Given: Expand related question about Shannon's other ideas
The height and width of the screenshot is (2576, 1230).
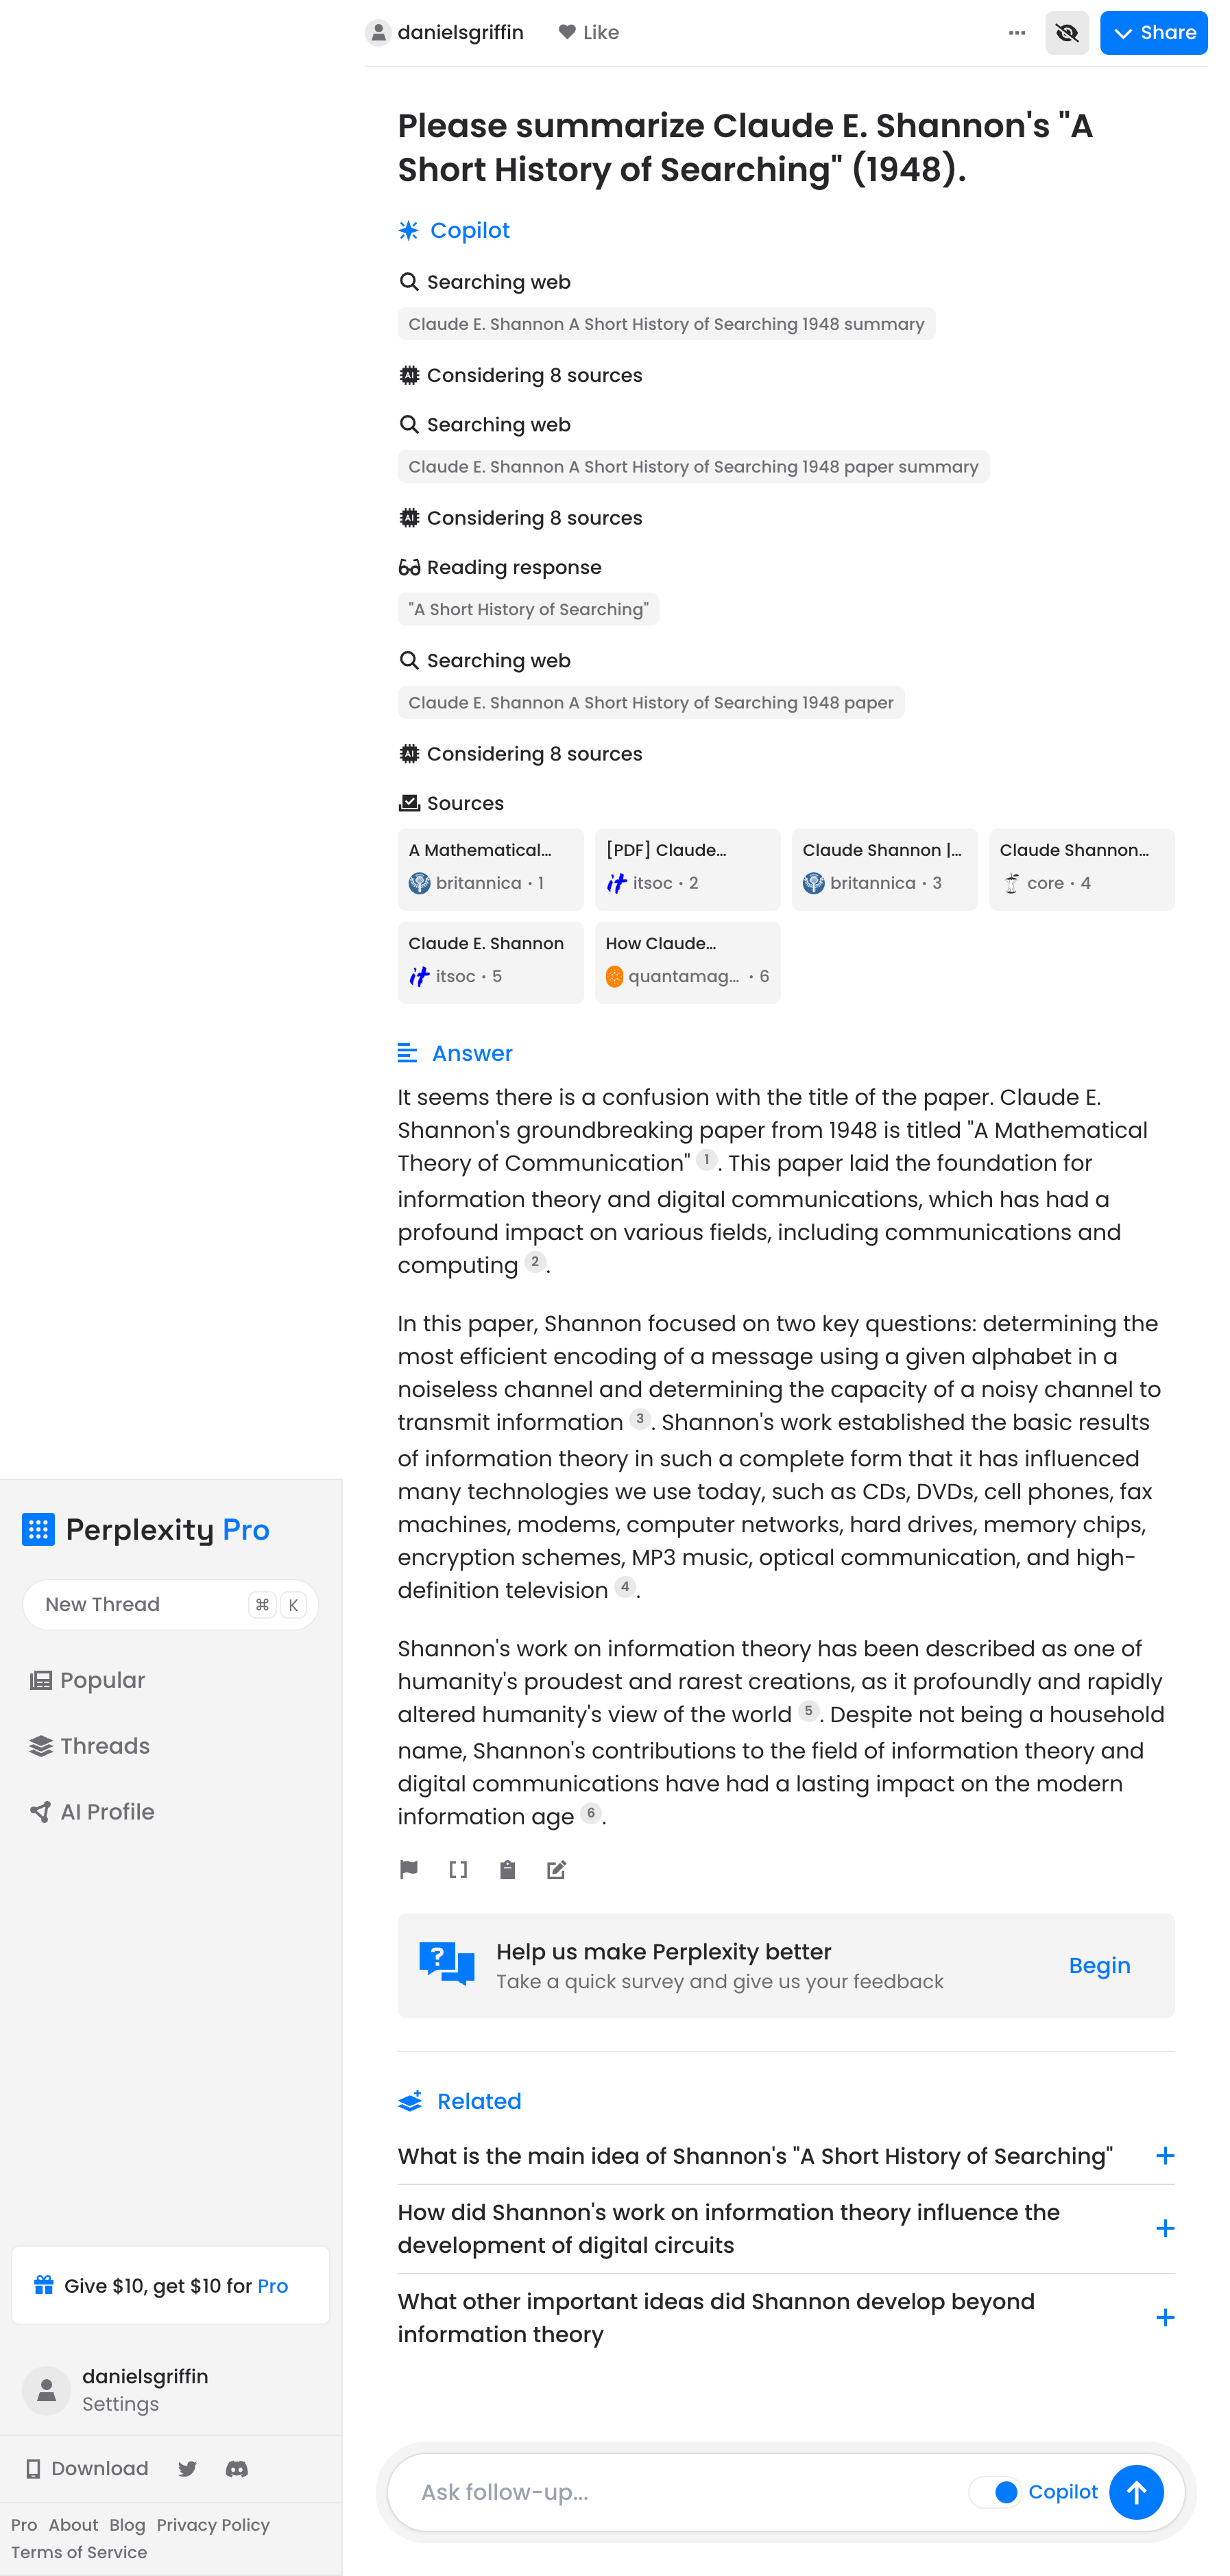Looking at the screenshot, I should 1165,2318.
